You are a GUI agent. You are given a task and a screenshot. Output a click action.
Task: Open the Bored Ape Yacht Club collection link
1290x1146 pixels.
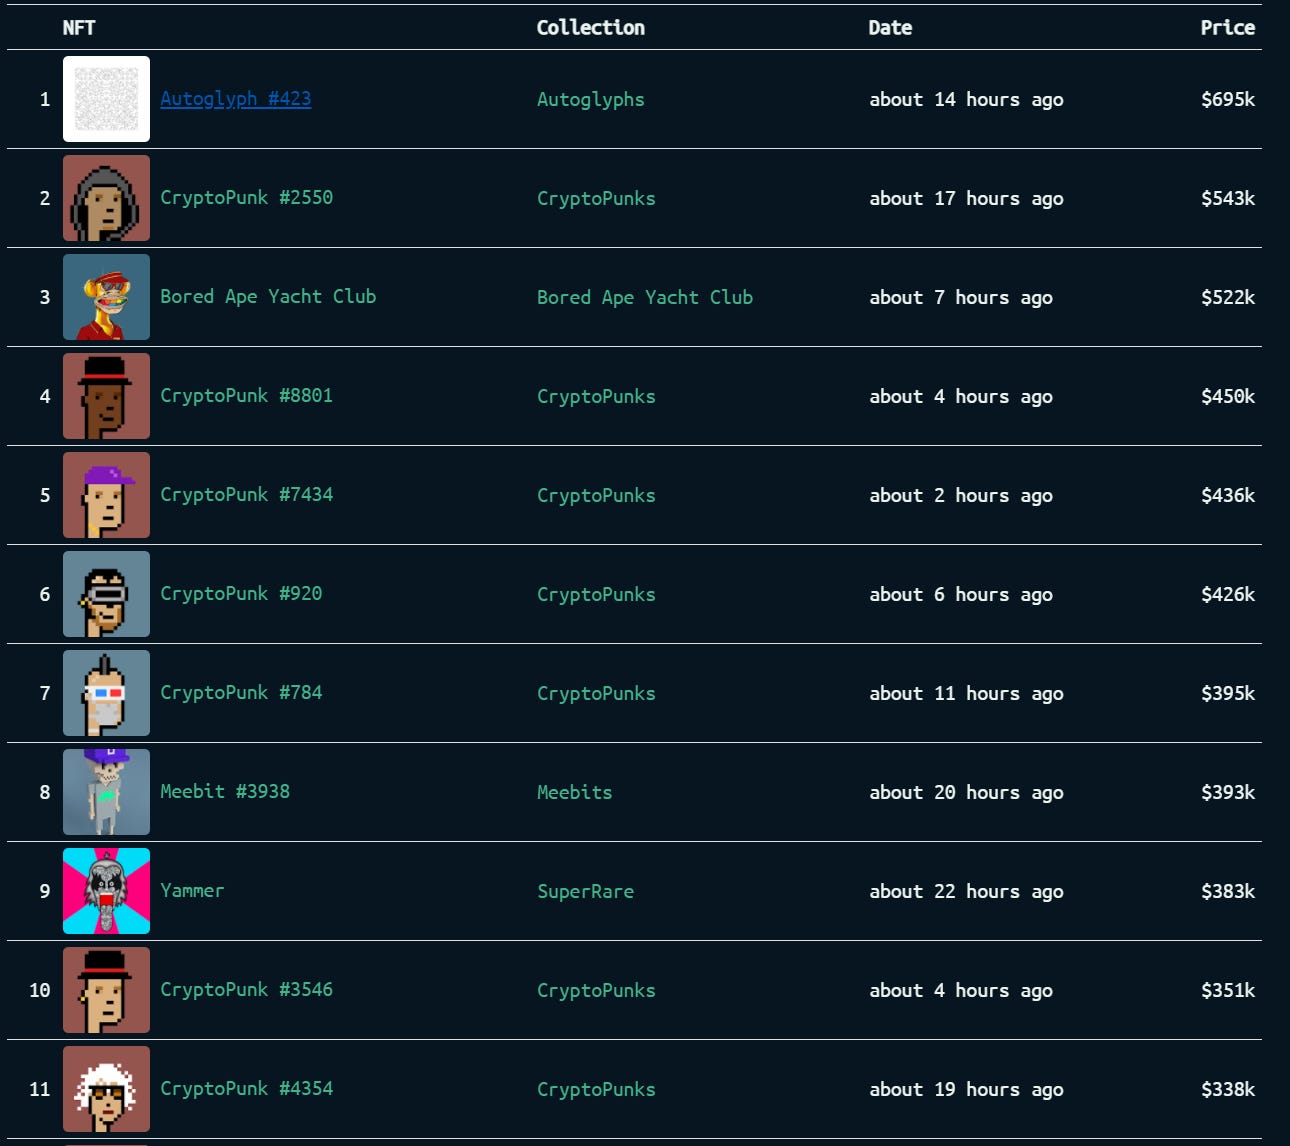[x=645, y=297]
